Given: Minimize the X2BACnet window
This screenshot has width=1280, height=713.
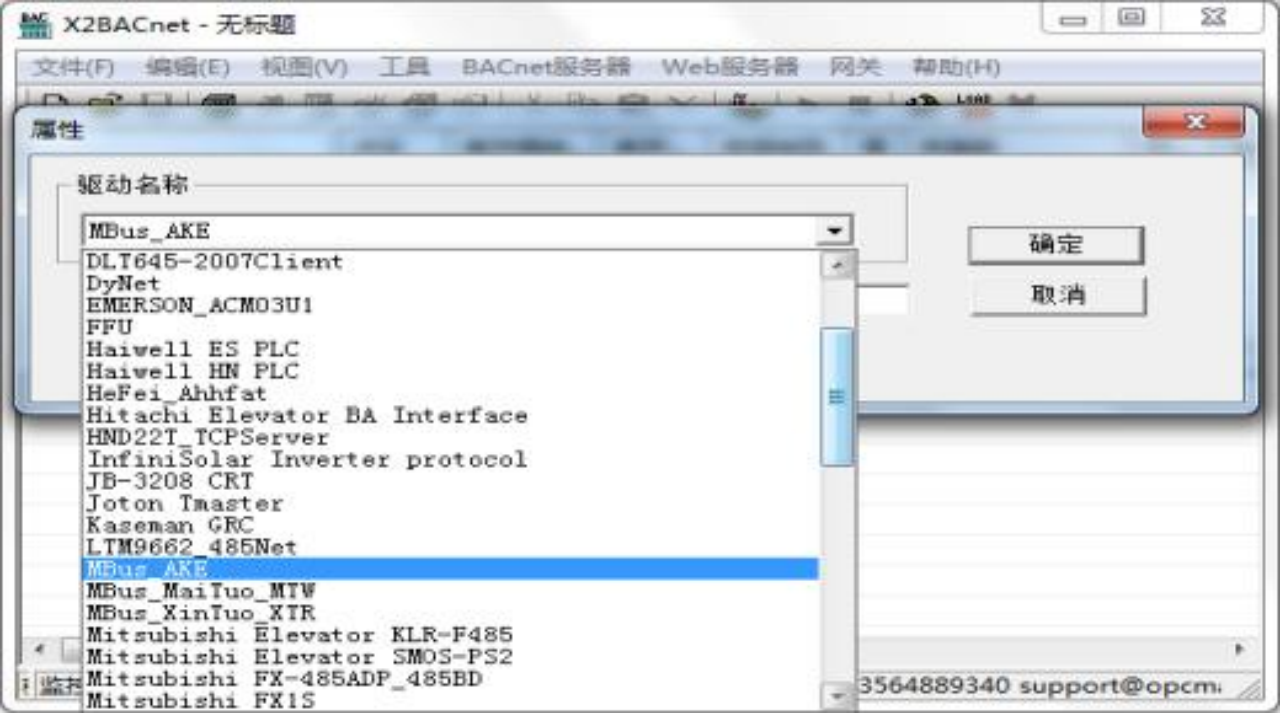Looking at the screenshot, I should pyautogui.click(x=1073, y=17).
